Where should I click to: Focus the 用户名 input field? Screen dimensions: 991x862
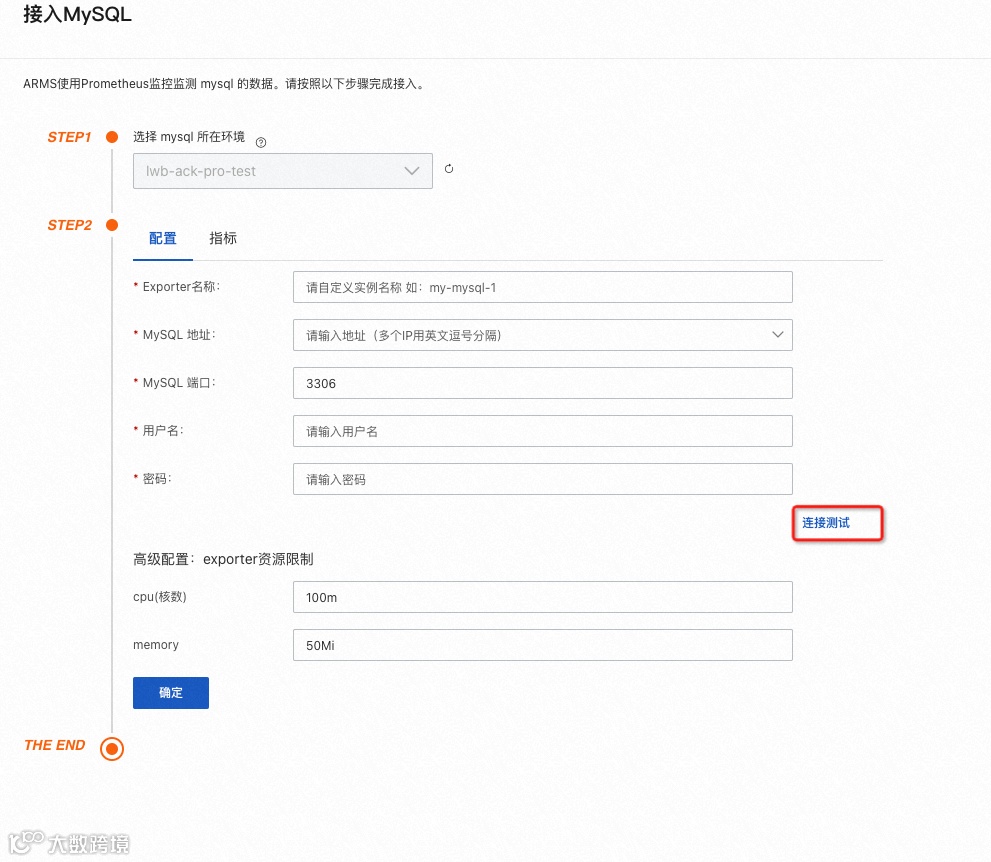coord(542,431)
